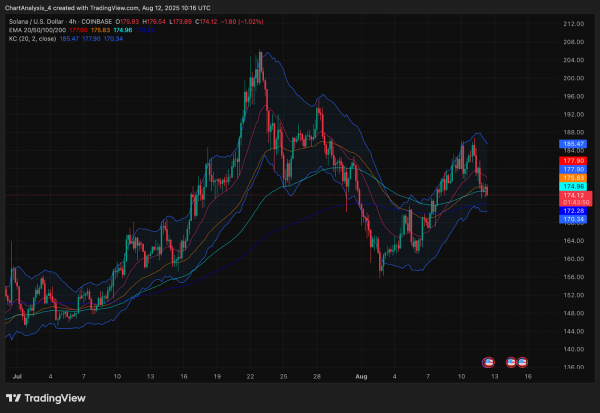Click the 212.00 price axis label
This screenshot has height=413, width=600.
574,24
